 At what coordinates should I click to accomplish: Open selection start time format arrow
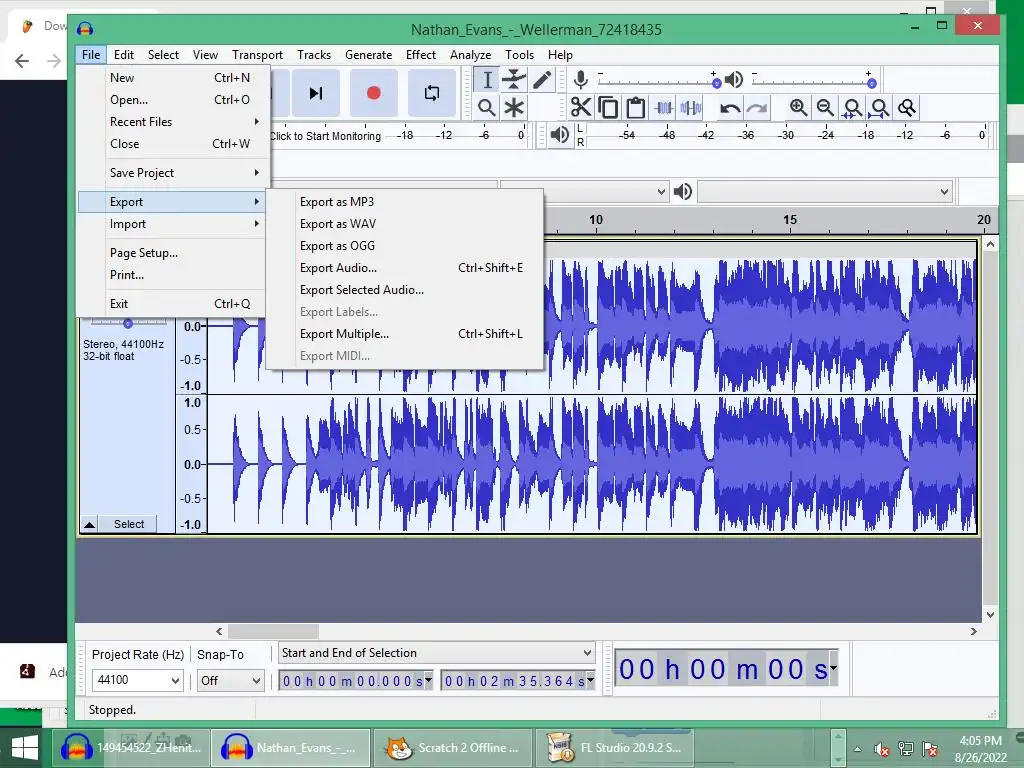tap(428, 680)
